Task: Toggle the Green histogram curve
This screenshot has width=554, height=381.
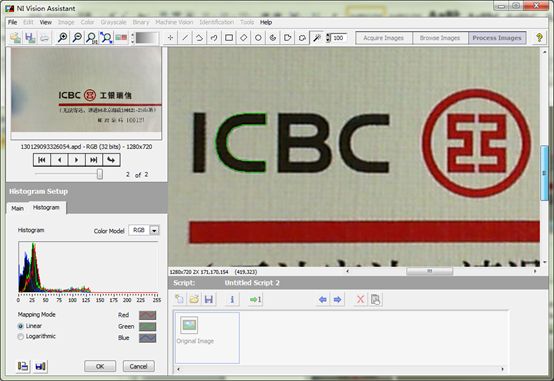Action: coord(147,326)
